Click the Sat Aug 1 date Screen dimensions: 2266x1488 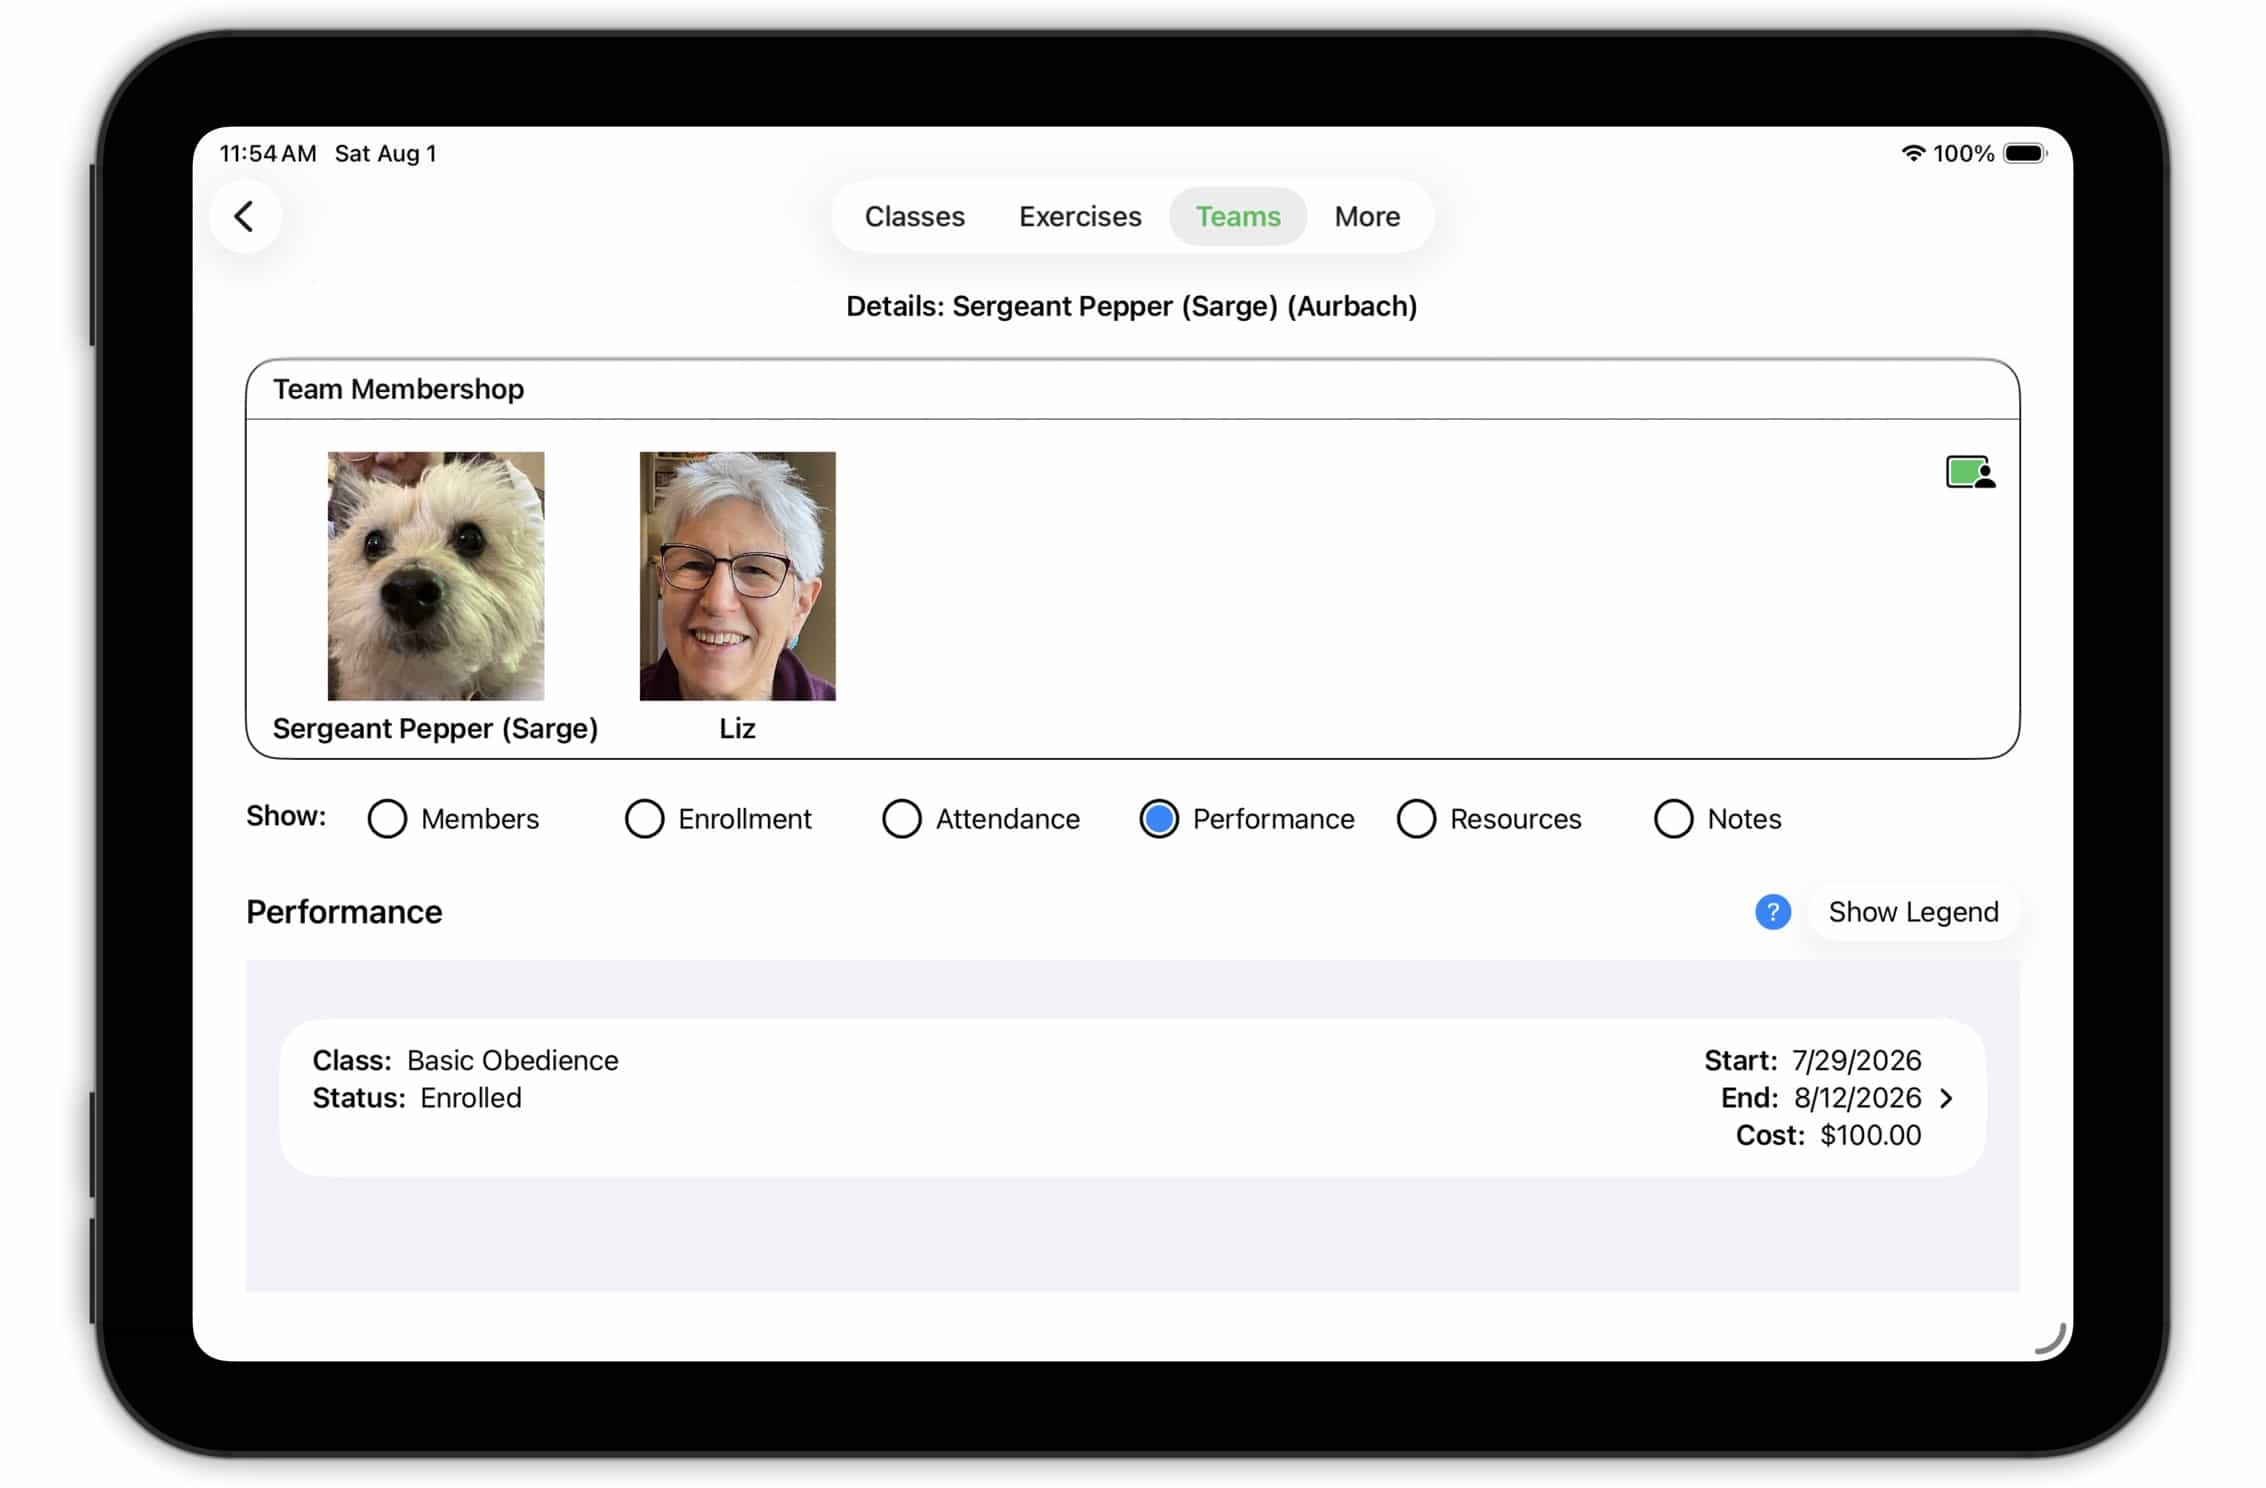385,153
